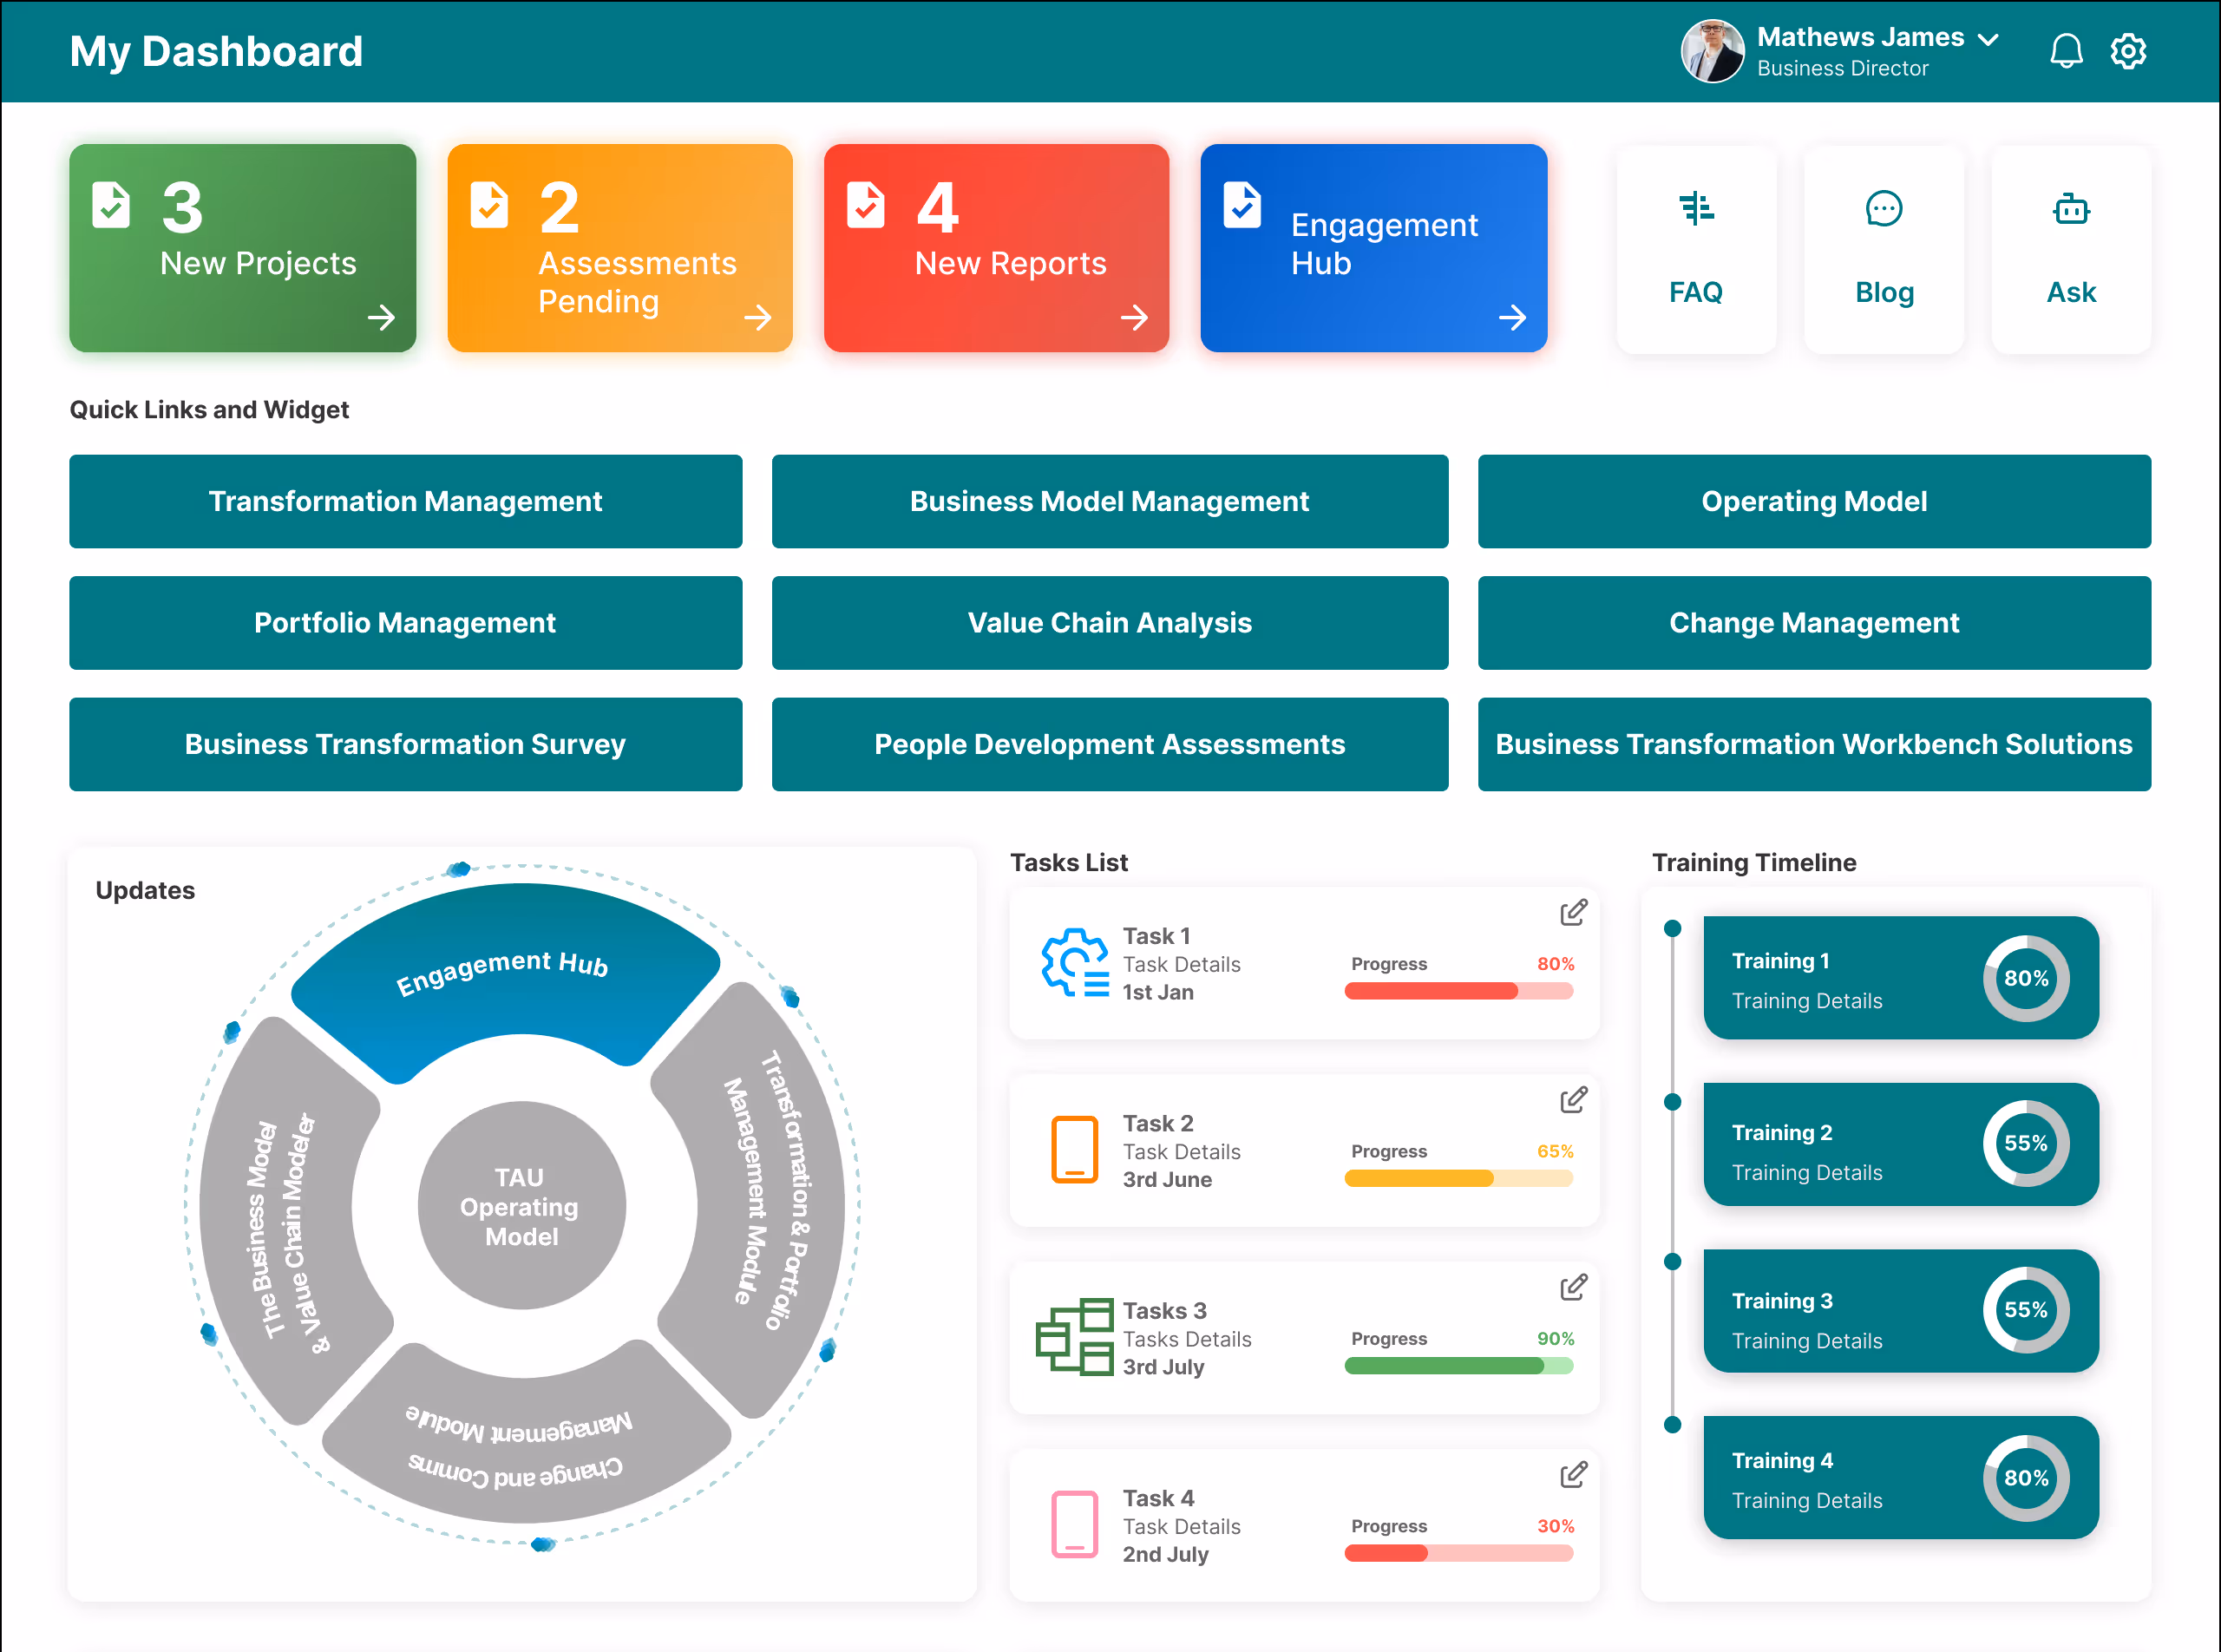Open Operating Model quick link
2221x1652 pixels.
click(x=1814, y=501)
